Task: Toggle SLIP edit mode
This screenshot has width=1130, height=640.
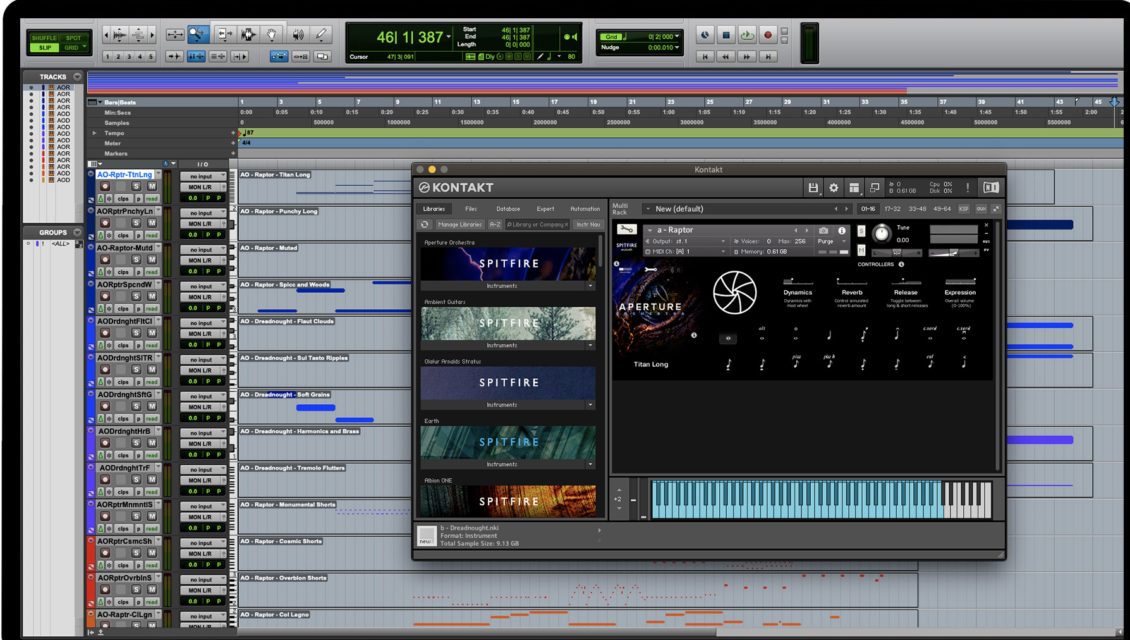Action: coord(45,48)
